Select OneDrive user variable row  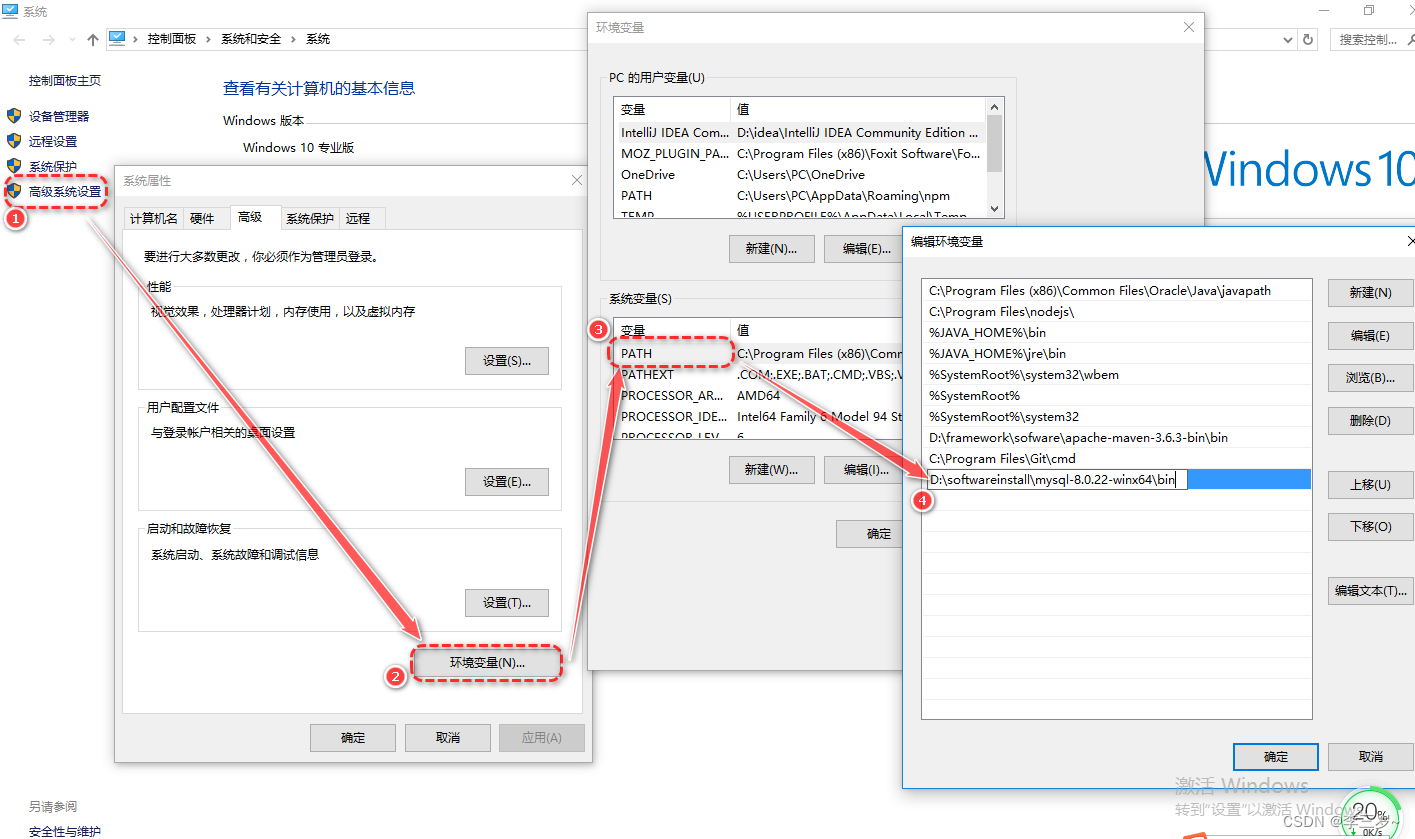click(x=800, y=174)
